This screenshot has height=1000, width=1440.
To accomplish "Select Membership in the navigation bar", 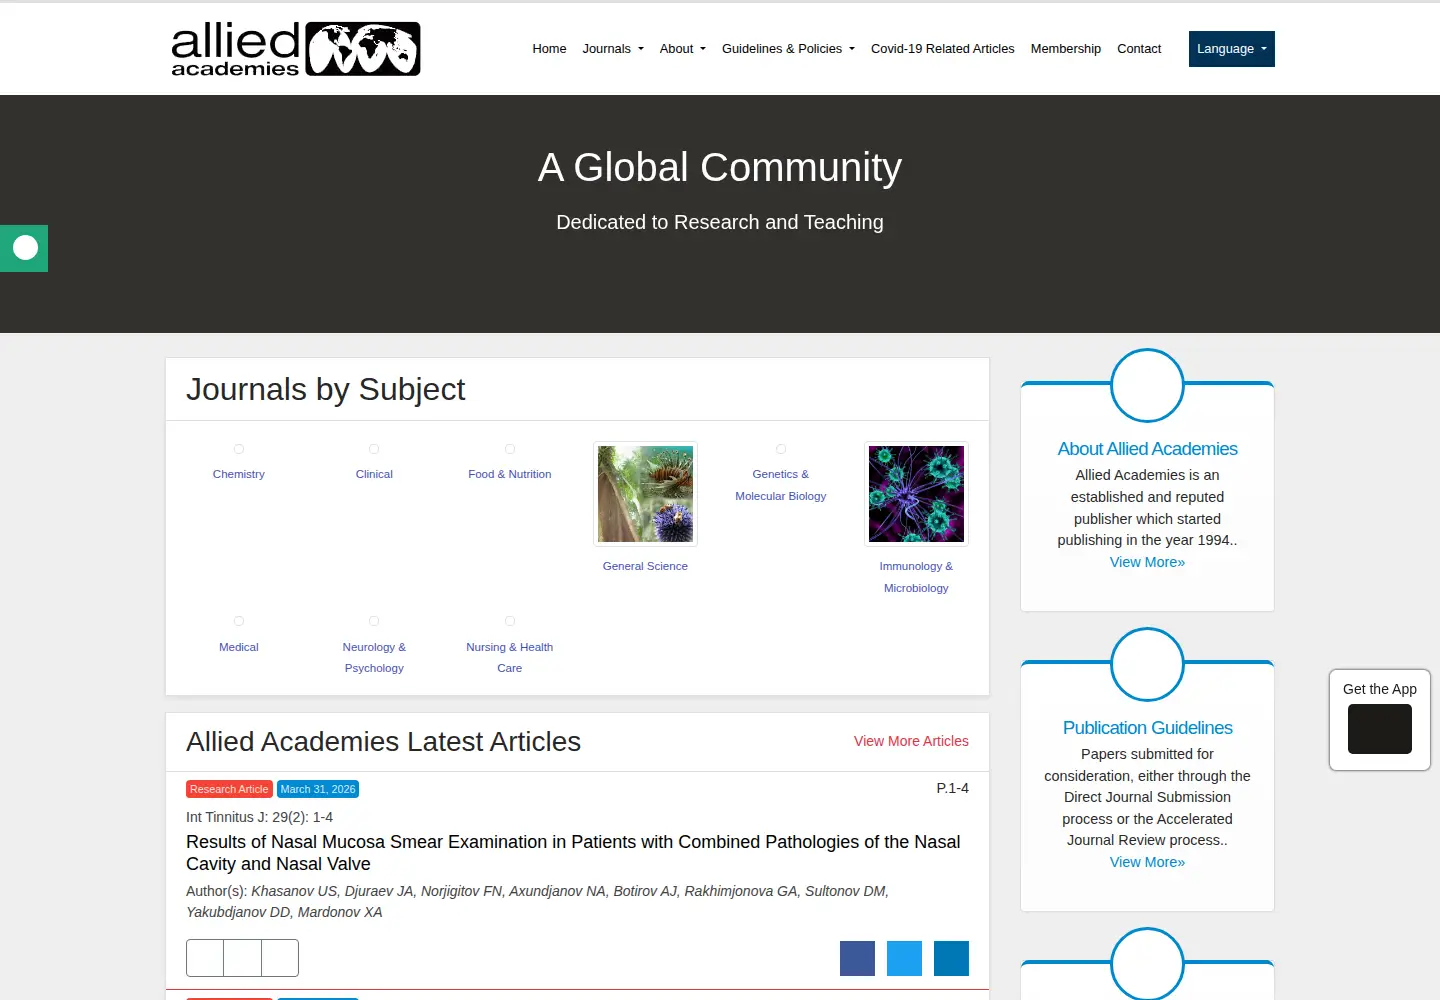I will [x=1066, y=49].
